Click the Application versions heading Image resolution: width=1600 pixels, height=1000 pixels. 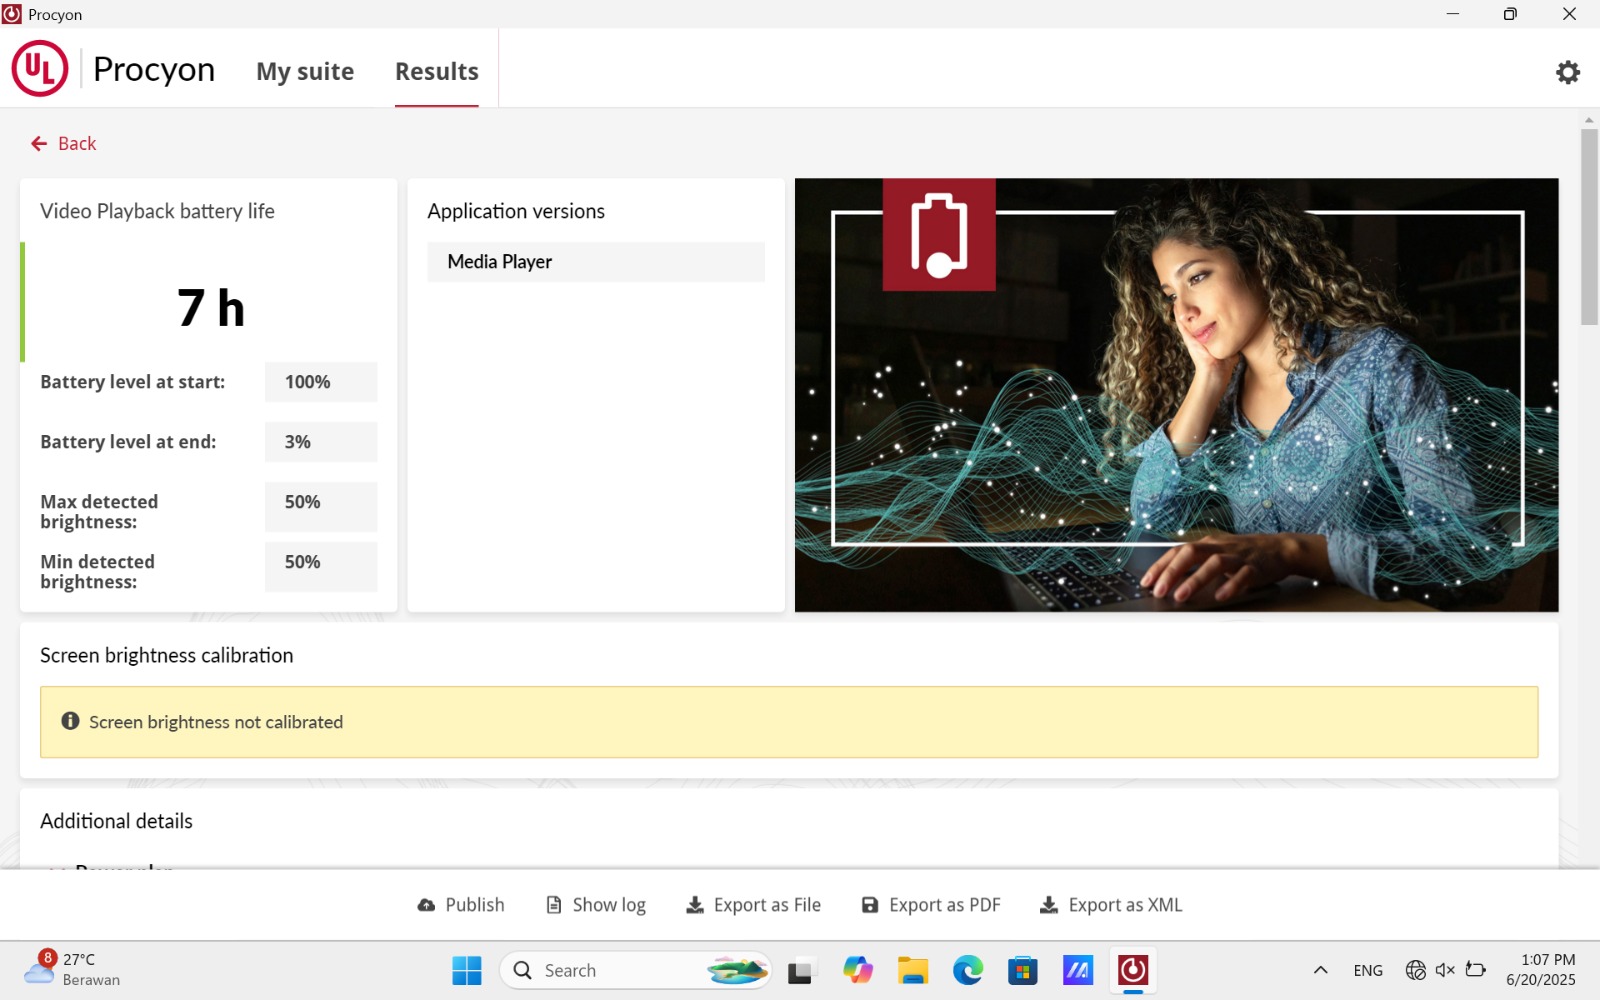516,211
